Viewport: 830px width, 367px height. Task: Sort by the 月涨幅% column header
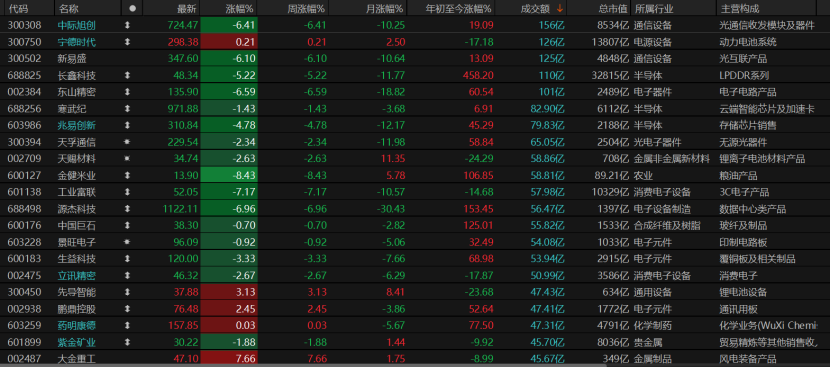pyautogui.click(x=385, y=8)
